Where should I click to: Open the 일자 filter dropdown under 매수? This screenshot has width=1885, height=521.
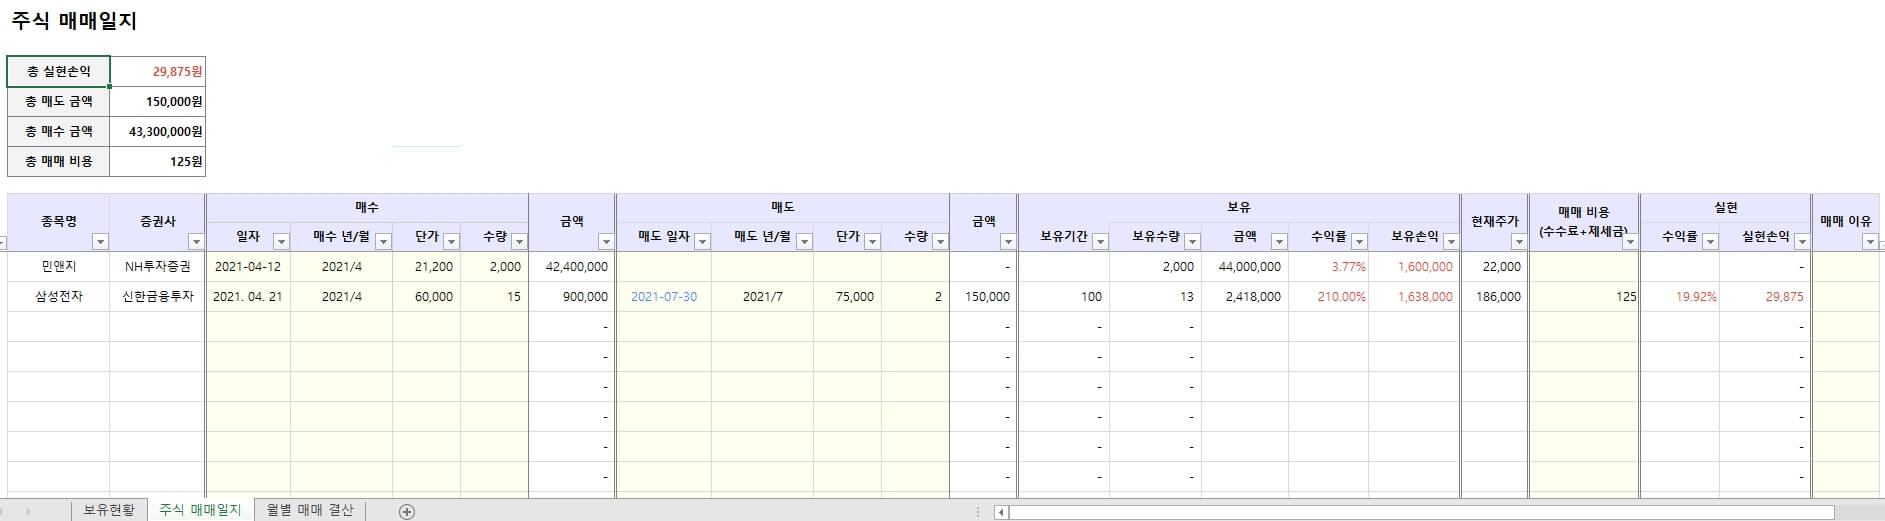point(281,241)
